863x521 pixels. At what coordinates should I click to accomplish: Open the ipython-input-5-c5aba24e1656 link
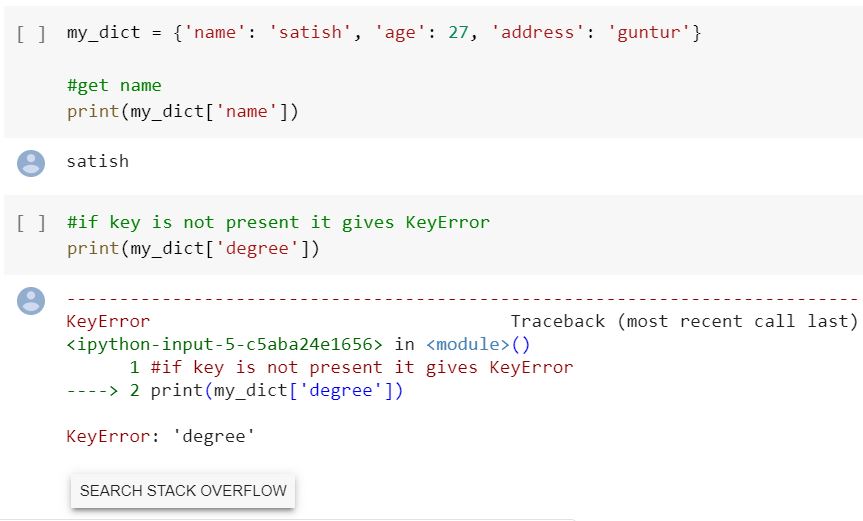(x=225, y=344)
